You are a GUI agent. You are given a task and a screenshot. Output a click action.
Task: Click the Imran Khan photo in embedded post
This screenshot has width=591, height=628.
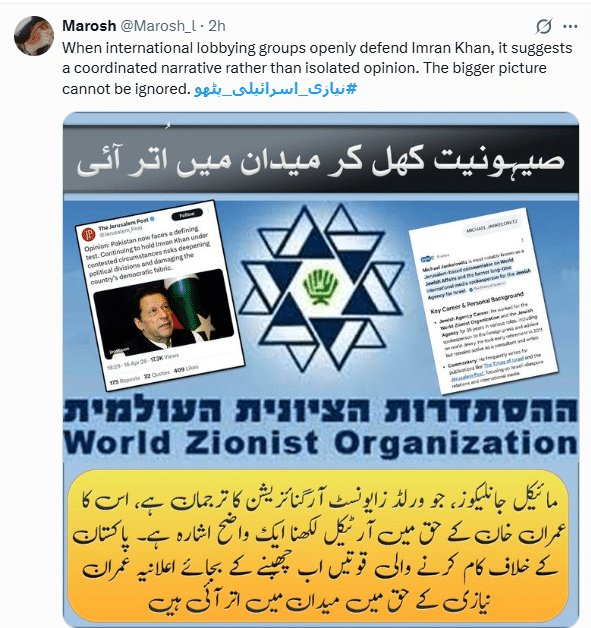click(163, 313)
